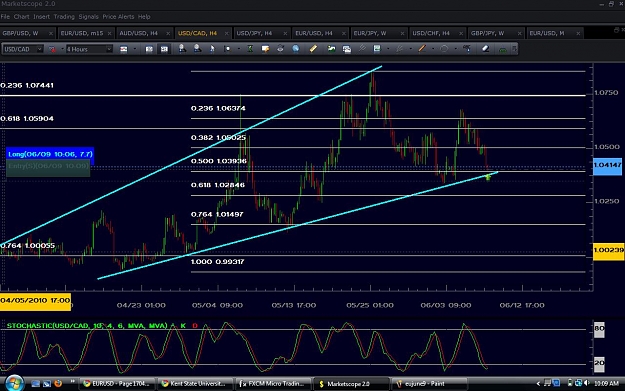The image size is (625, 391).
Task: Click the hourglass indicator icon in toolbar
Action: (x=250, y=49)
